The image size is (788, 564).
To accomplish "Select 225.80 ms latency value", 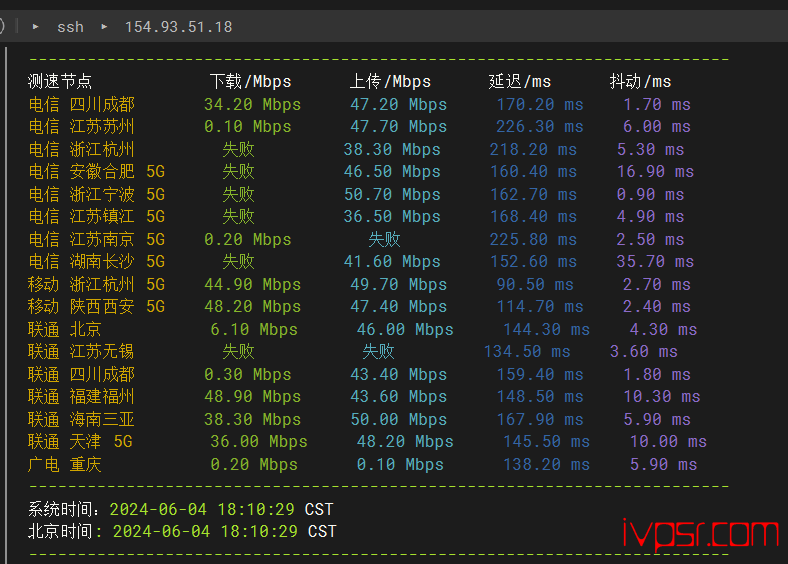I will [533, 239].
